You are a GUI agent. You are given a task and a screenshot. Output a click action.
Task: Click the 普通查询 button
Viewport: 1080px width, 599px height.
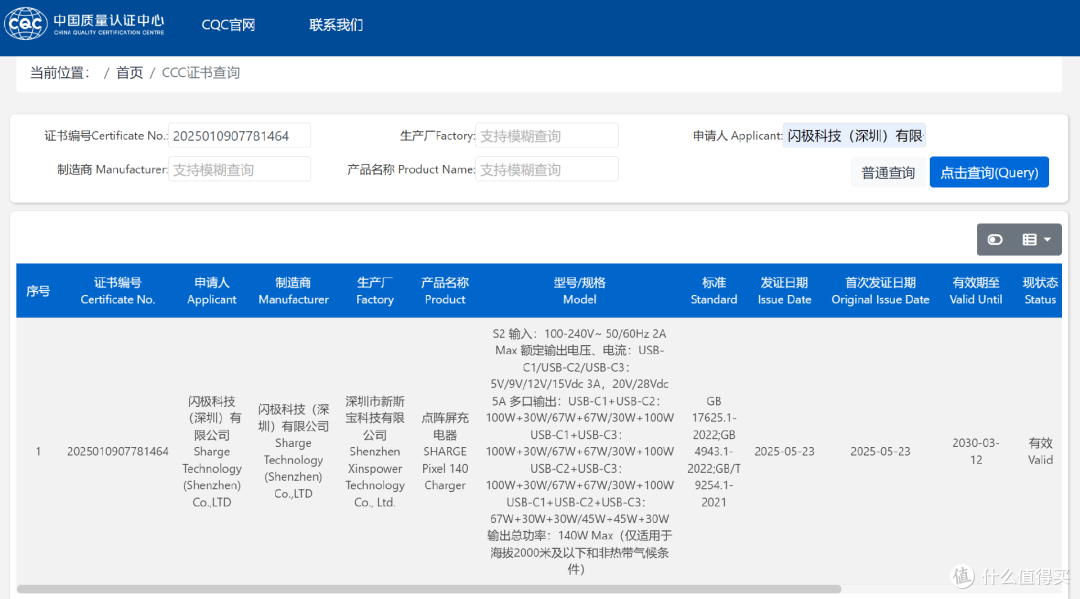[x=888, y=172]
